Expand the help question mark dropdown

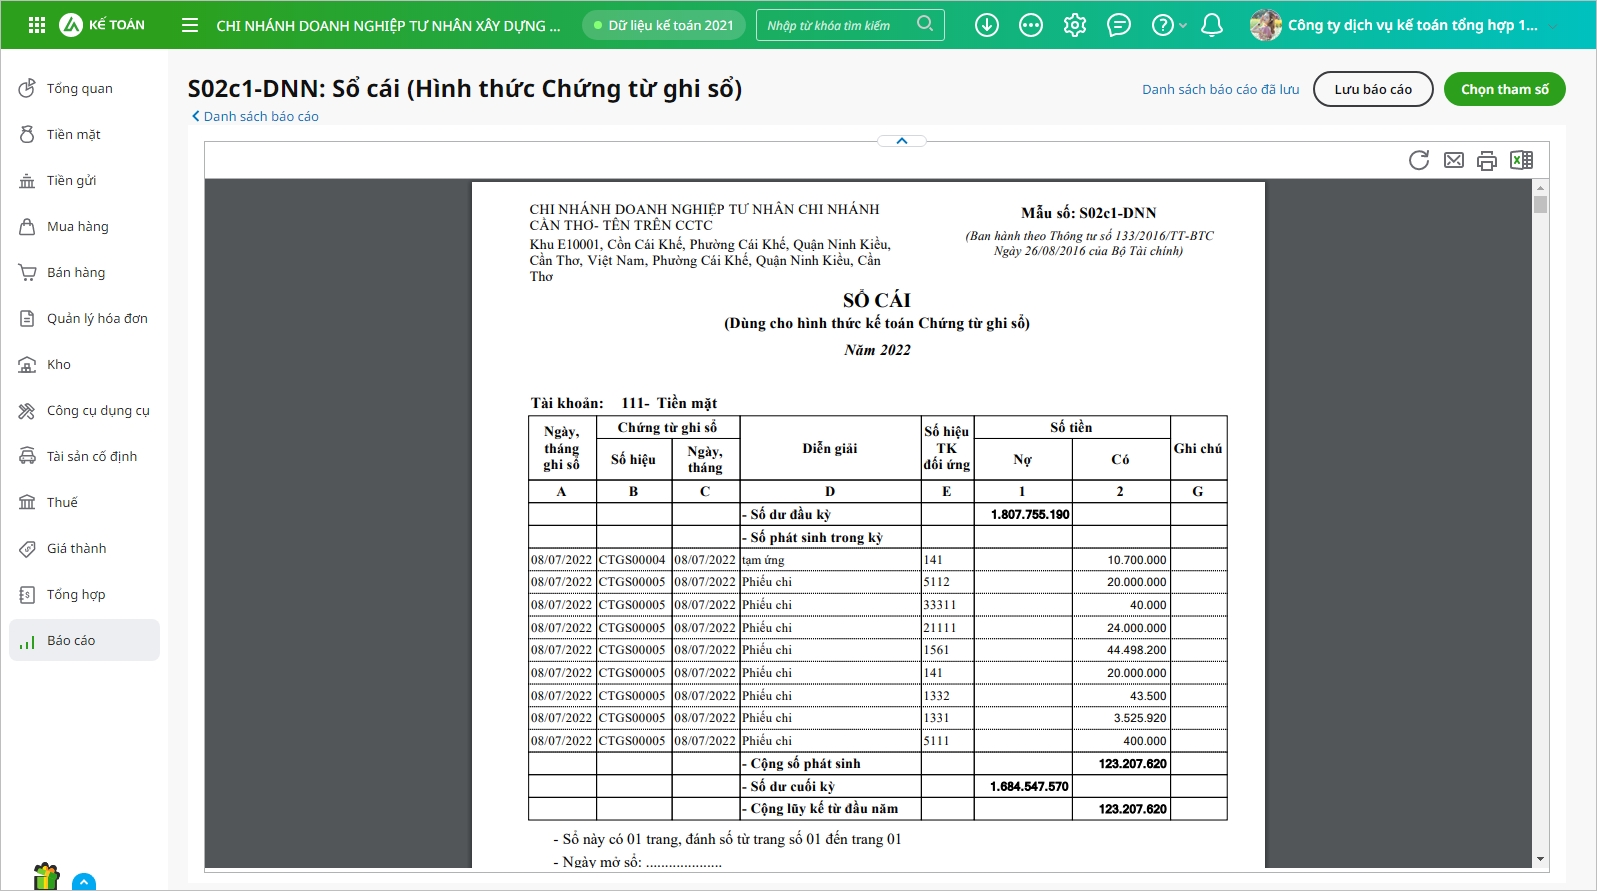(1167, 25)
